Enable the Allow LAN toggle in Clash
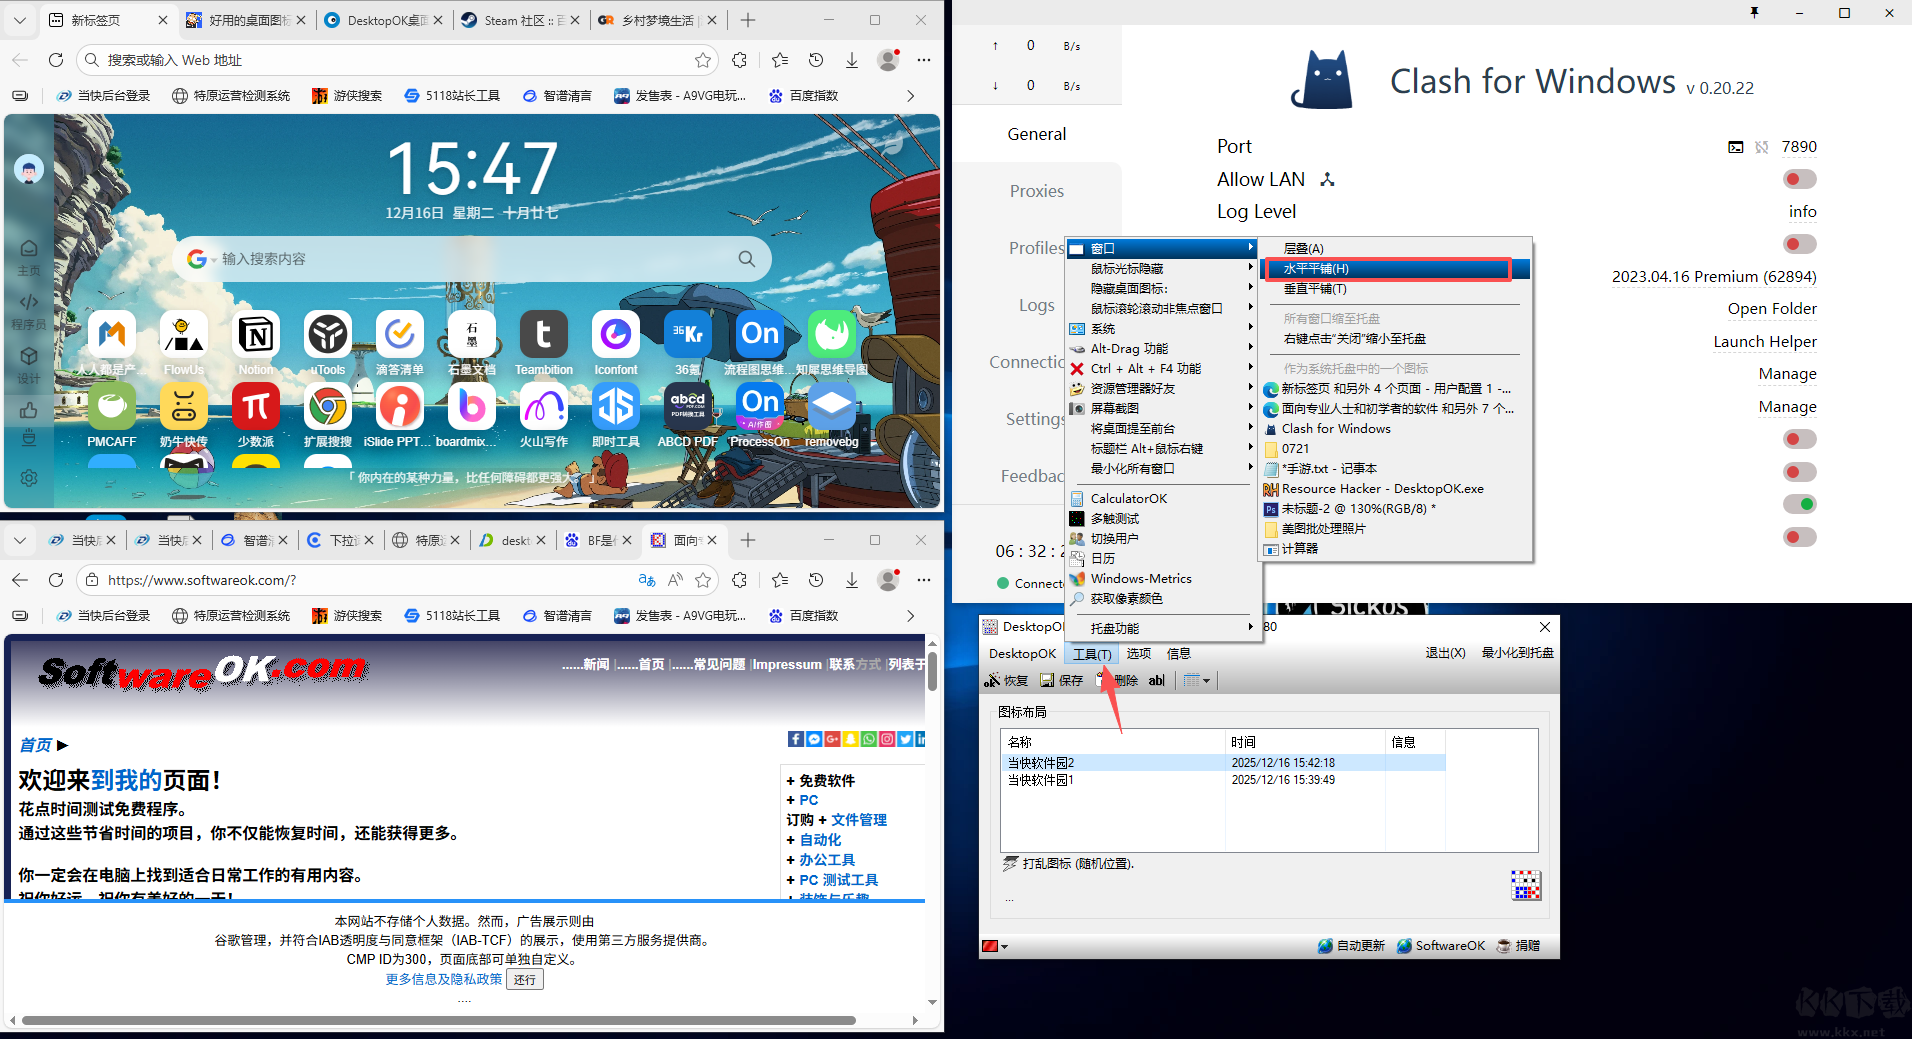The image size is (1912, 1039). (1798, 178)
